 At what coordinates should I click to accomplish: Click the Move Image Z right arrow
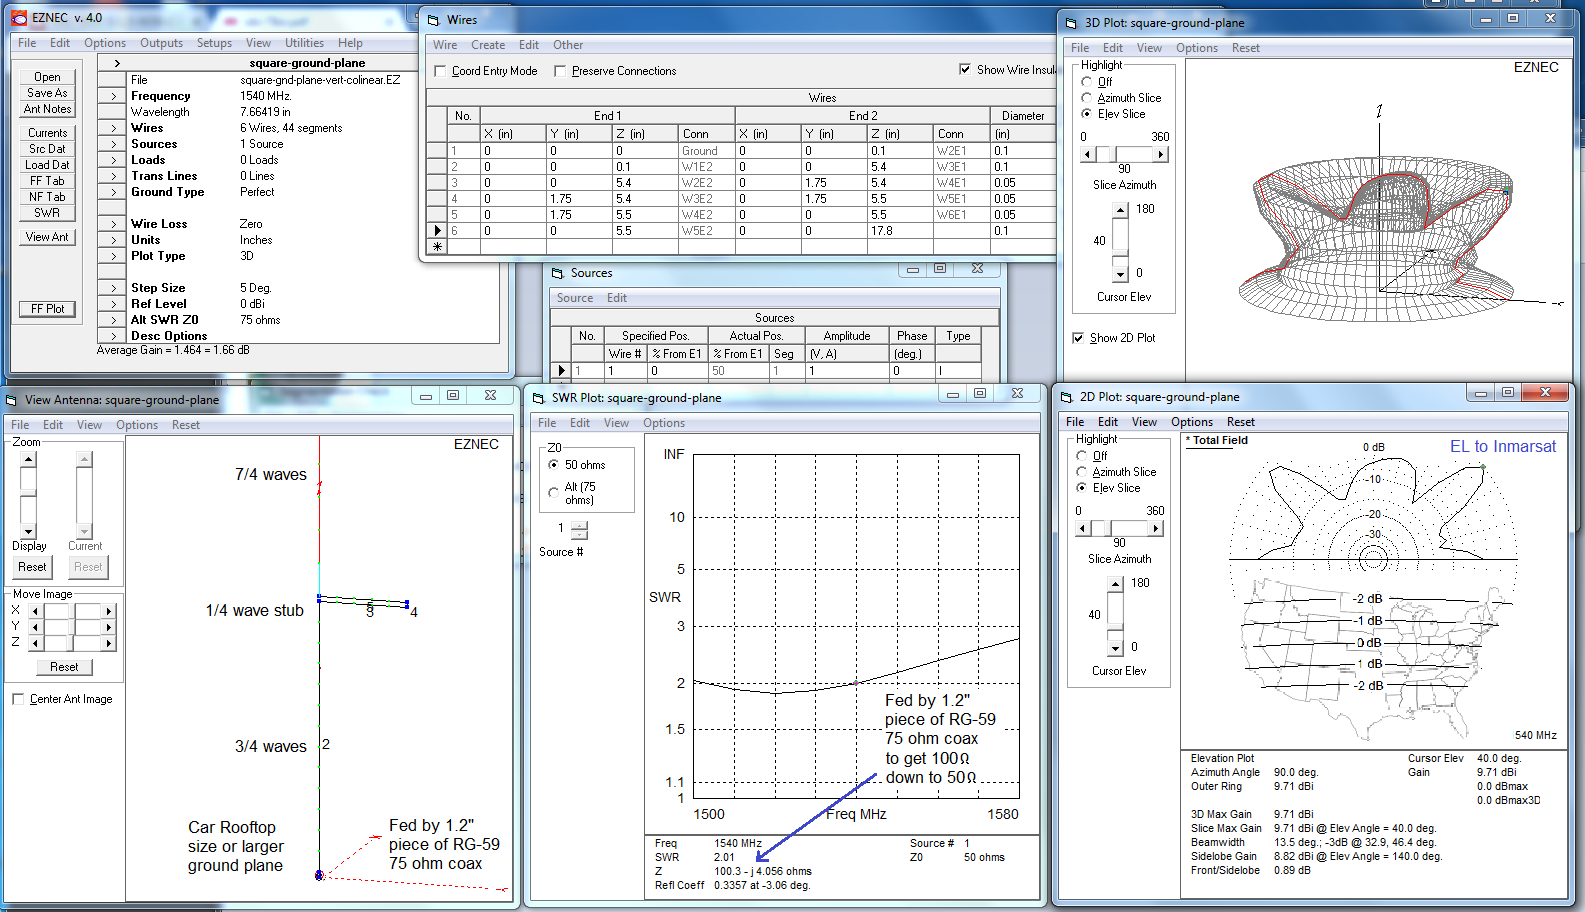[x=108, y=643]
